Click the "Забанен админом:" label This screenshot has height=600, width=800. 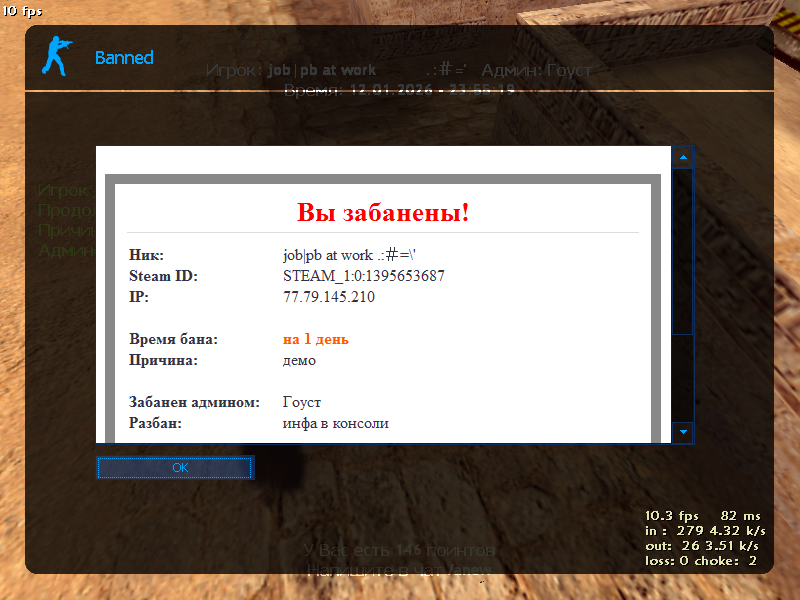coord(194,402)
